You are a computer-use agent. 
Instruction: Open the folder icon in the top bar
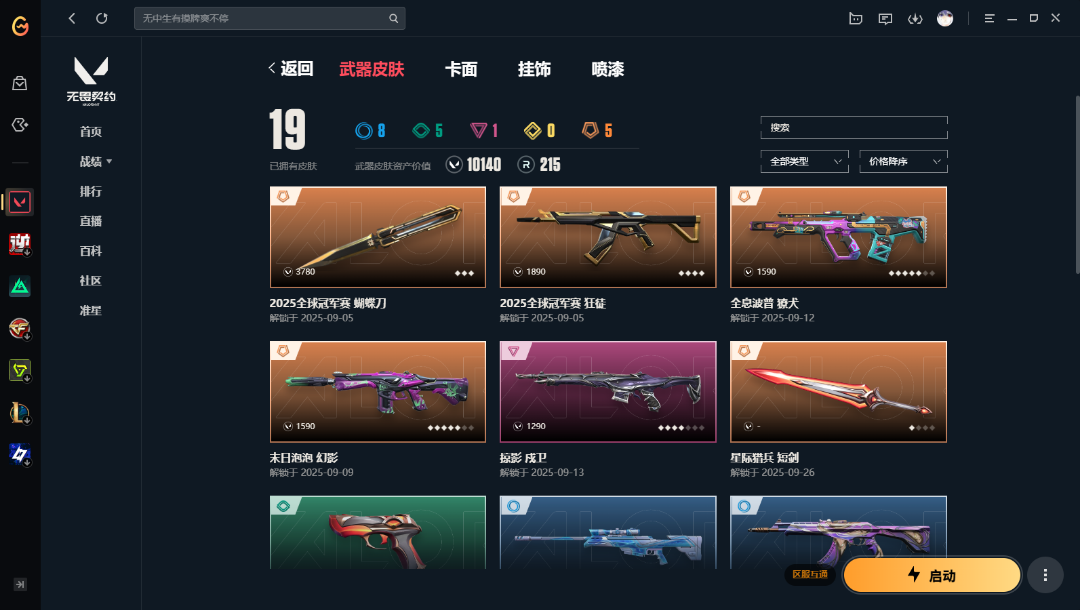click(855, 19)
